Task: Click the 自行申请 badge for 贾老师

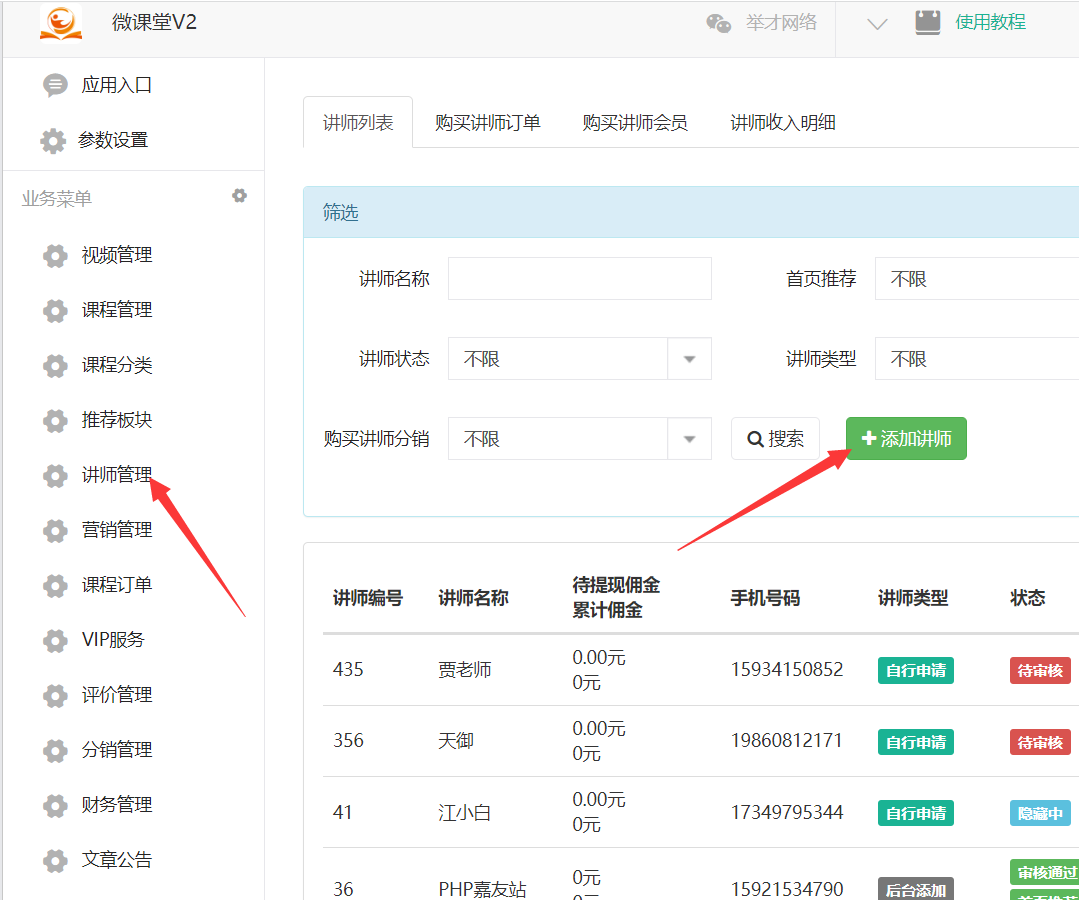Action: click(916, 671)
